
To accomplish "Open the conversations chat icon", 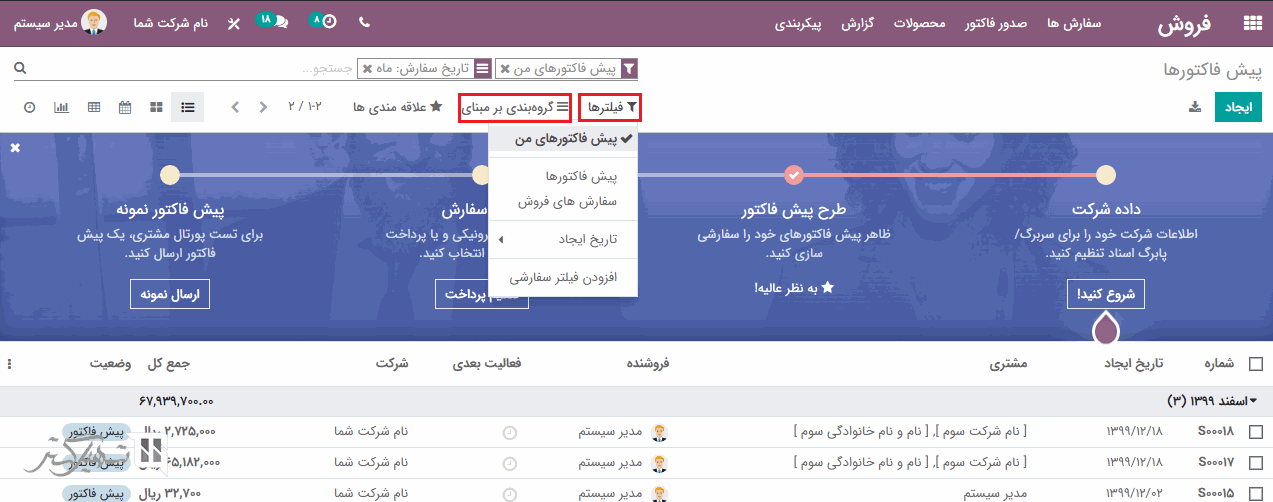I will 281,22.
